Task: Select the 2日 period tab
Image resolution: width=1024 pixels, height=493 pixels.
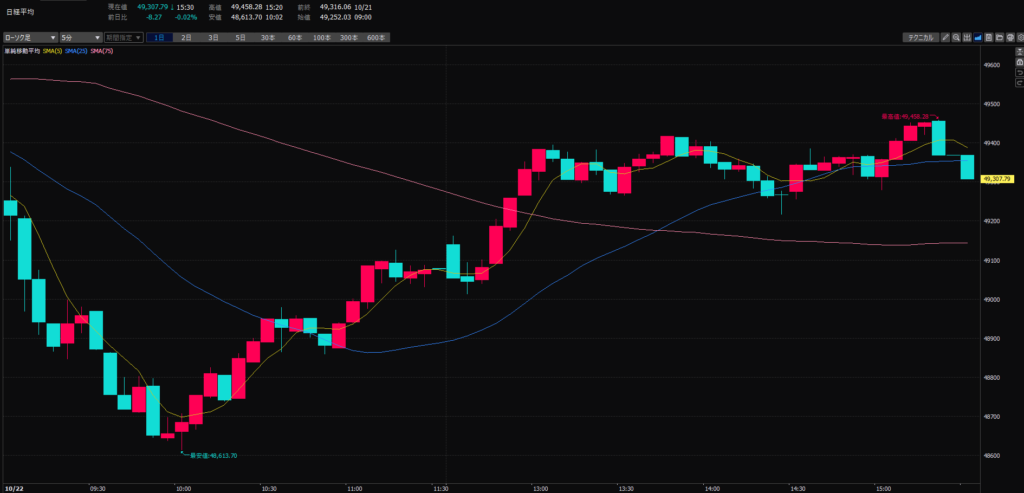Action: click(x=186, y=37)
